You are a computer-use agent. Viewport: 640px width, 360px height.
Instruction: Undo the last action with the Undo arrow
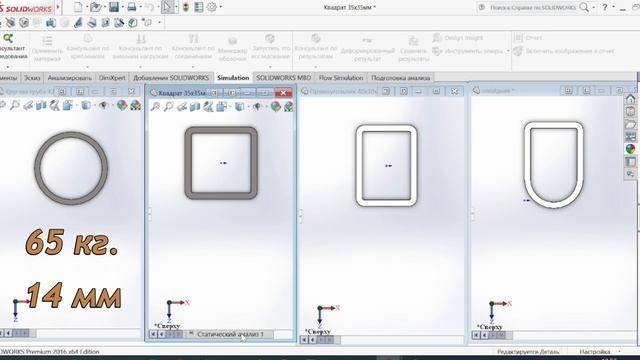(149, 7)
